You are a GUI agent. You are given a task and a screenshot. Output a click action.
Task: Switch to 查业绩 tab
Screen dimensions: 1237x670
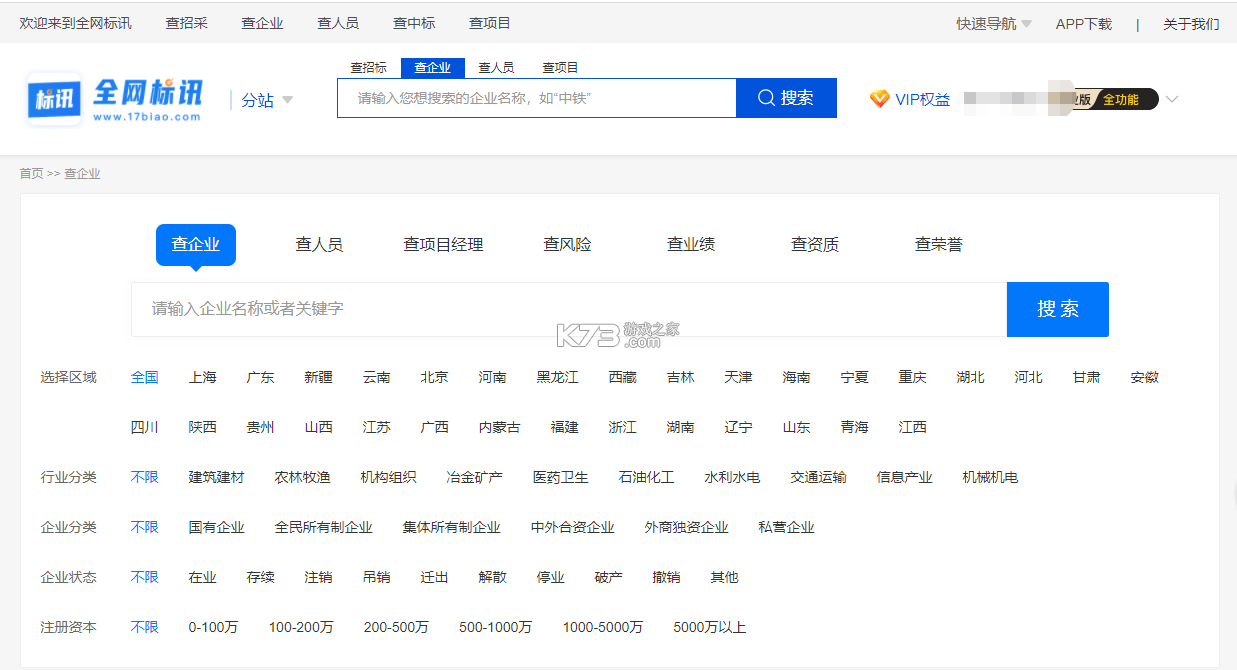click(691, 244)
